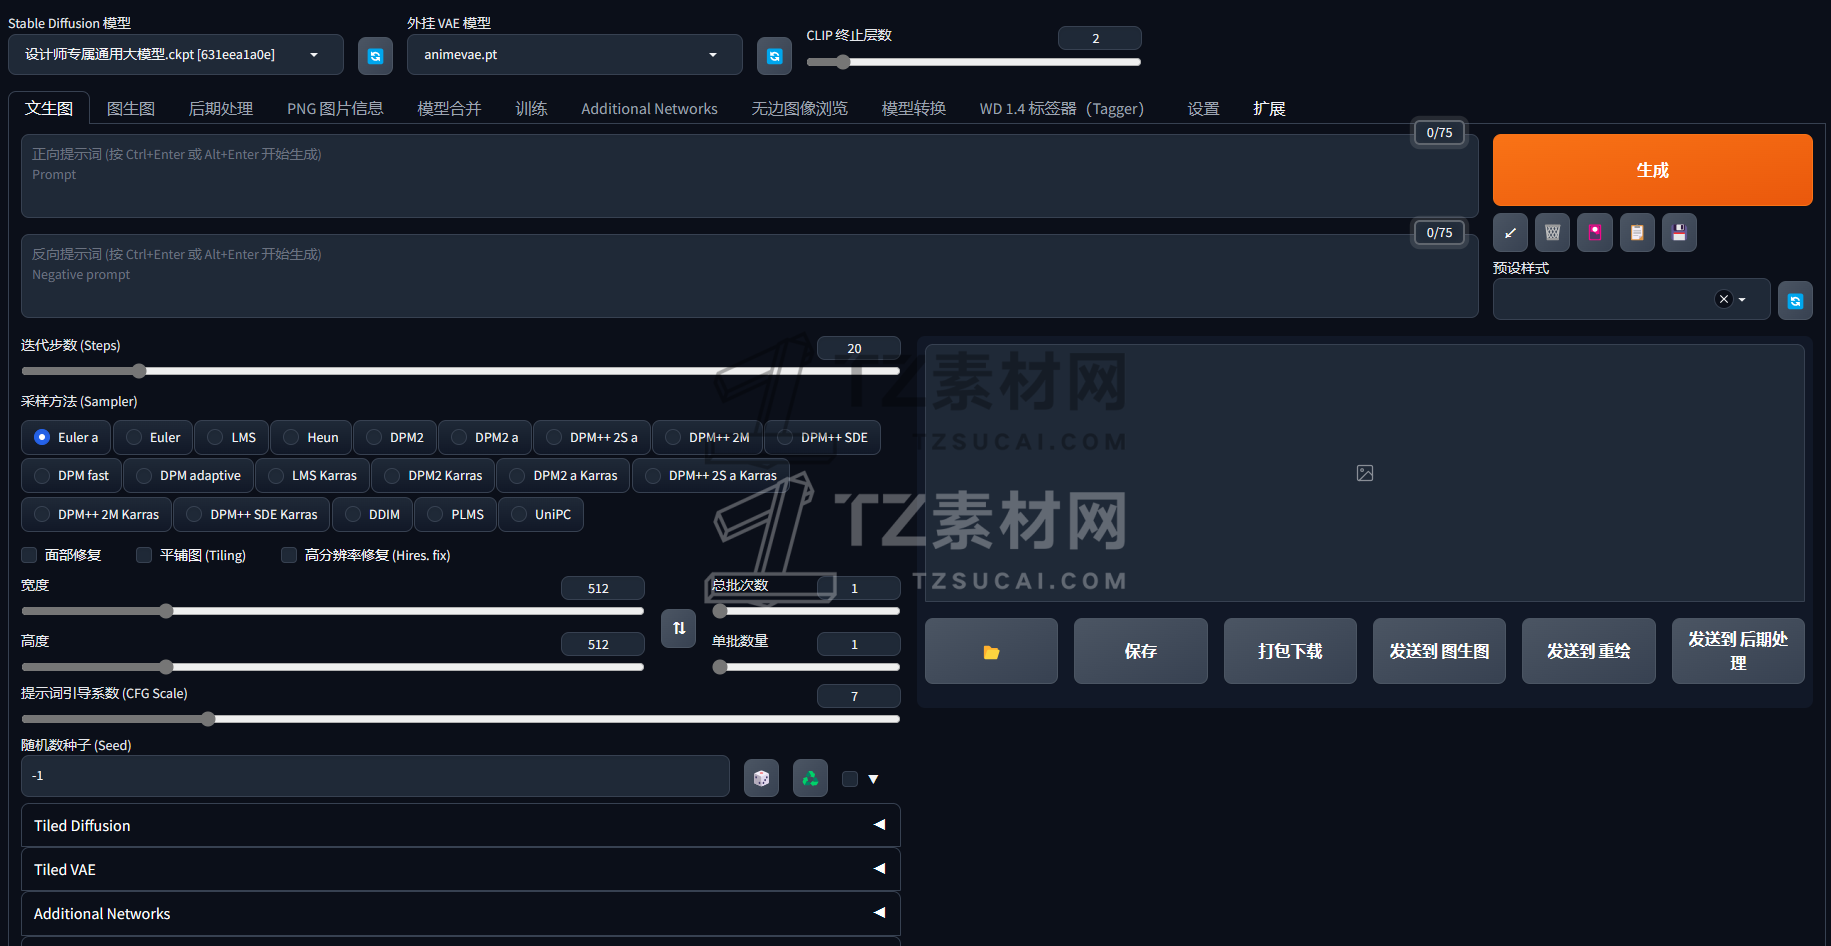This screenshot has height=946, width=1831.
Task: Switch to the 图生图 tab
Action: tap(131, 108)
